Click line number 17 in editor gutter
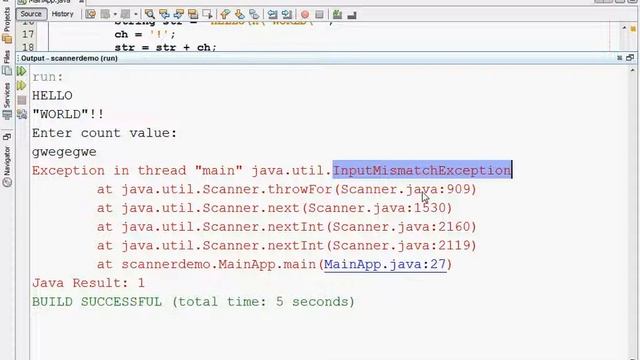The image size is (640, 360). pyautogui.click(x=28, y=34)
